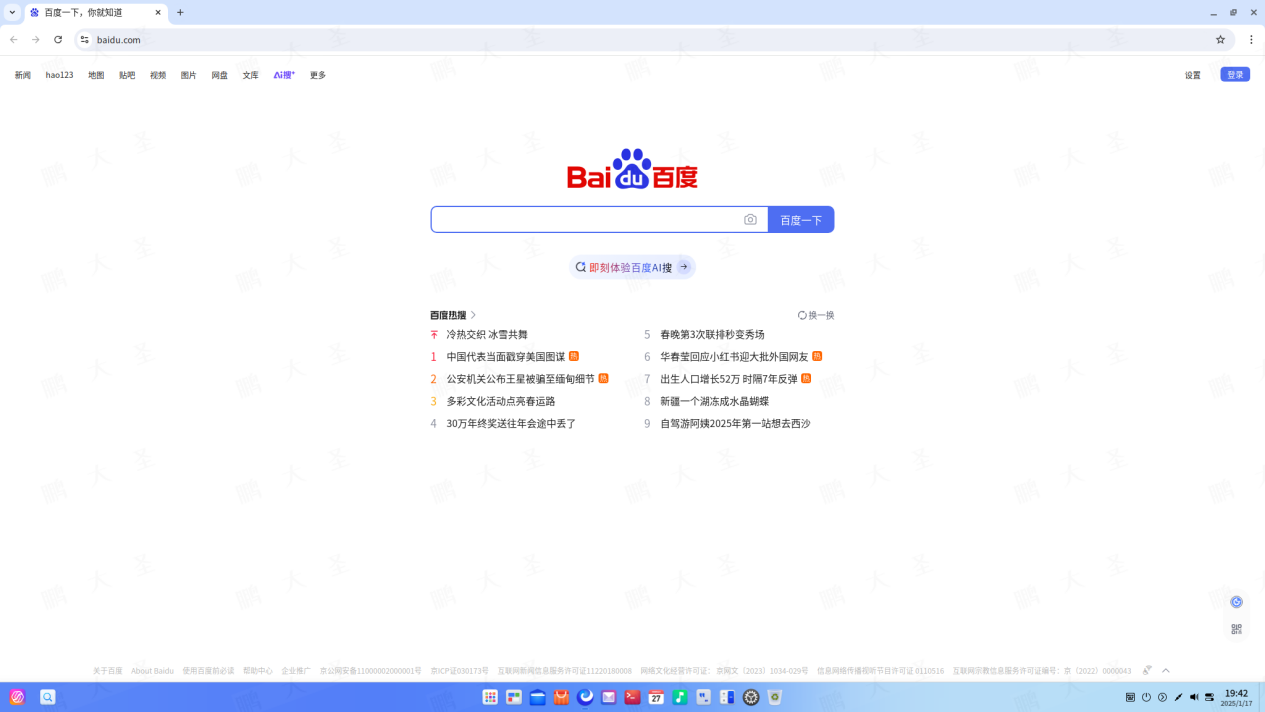Show the QR code icon at right edge
This screenshot has height=712, width=1265.
1236,629
